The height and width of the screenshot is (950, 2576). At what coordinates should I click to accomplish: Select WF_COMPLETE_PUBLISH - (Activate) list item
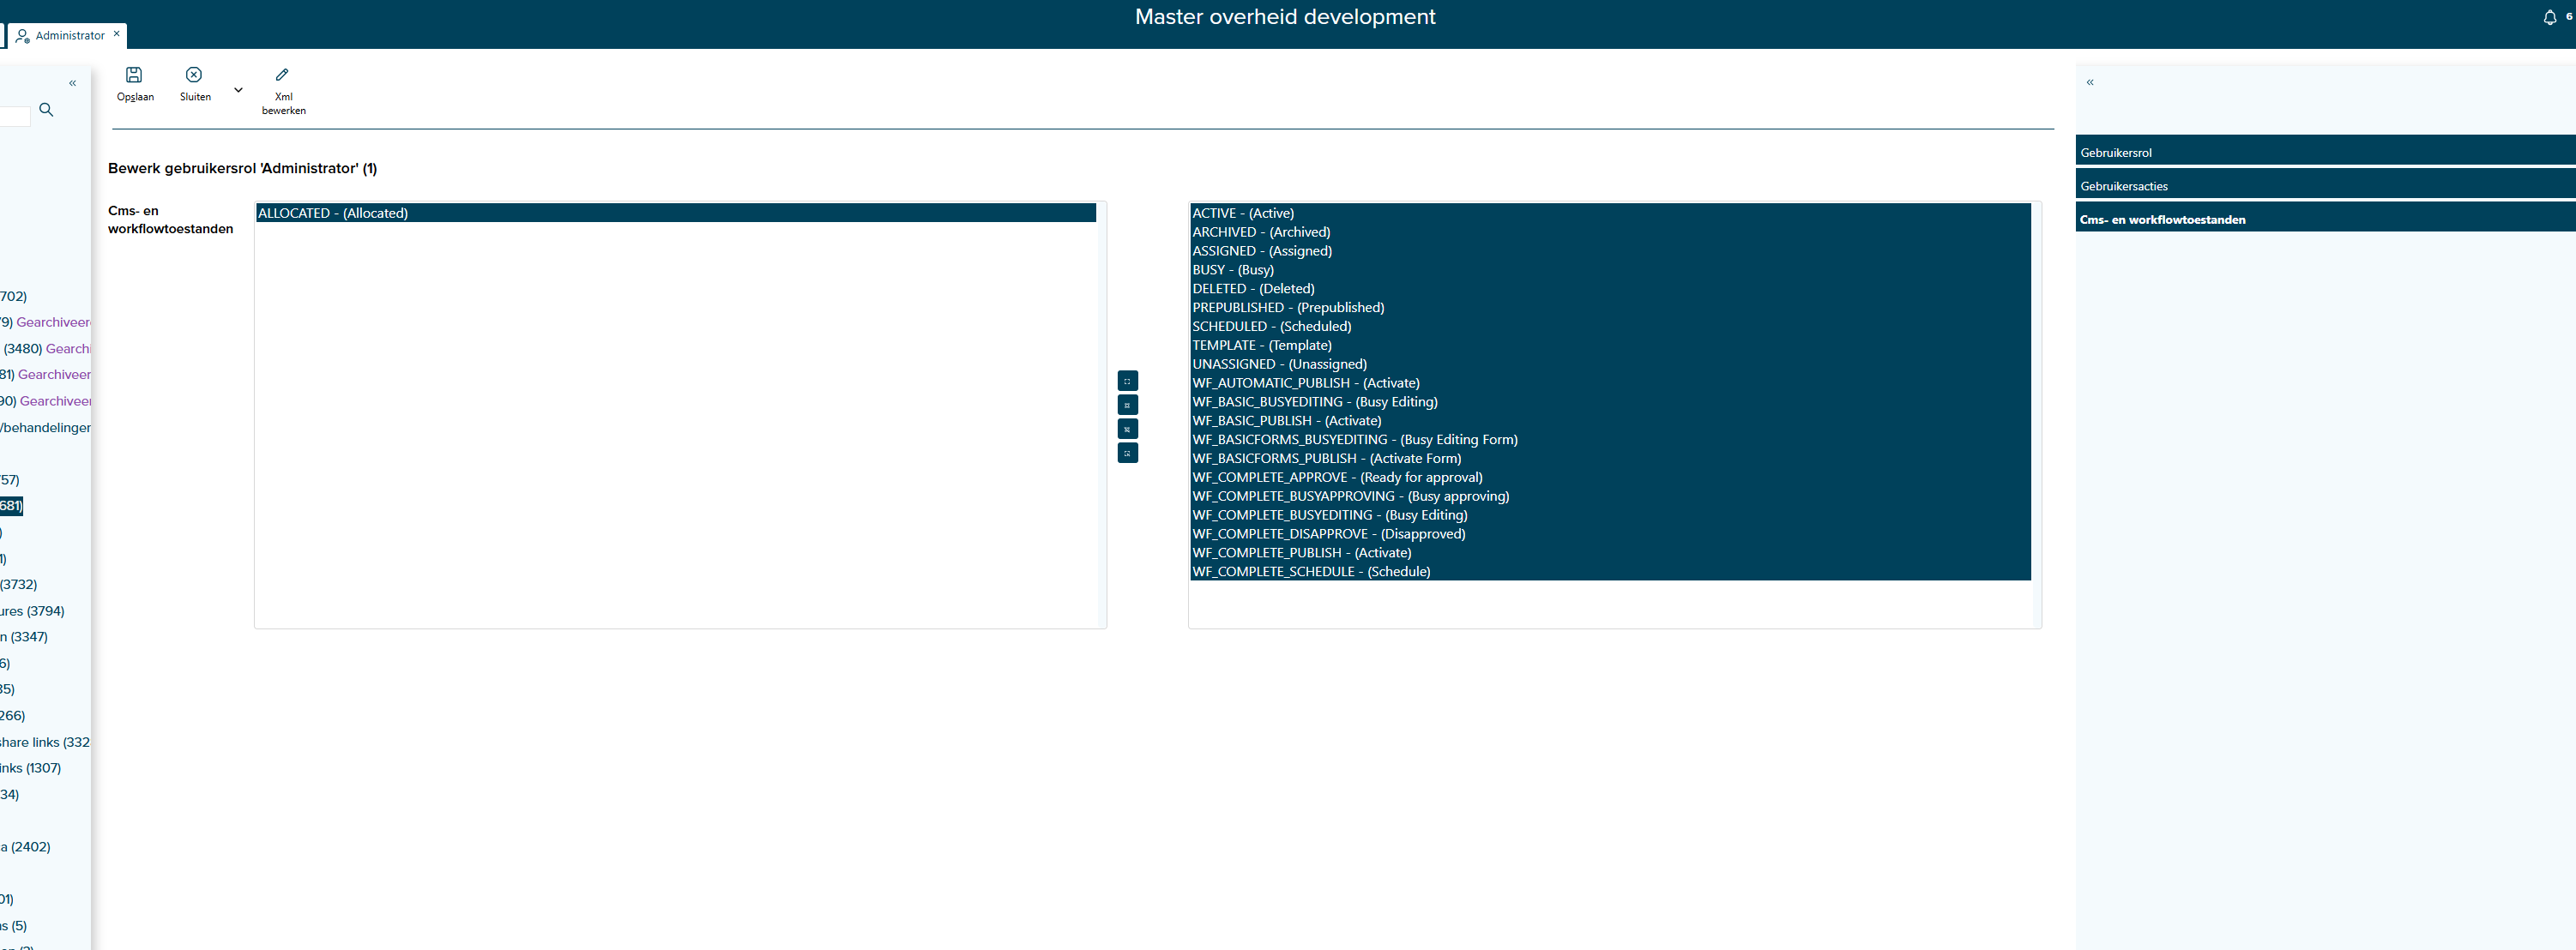click(x=1301, y=553)
